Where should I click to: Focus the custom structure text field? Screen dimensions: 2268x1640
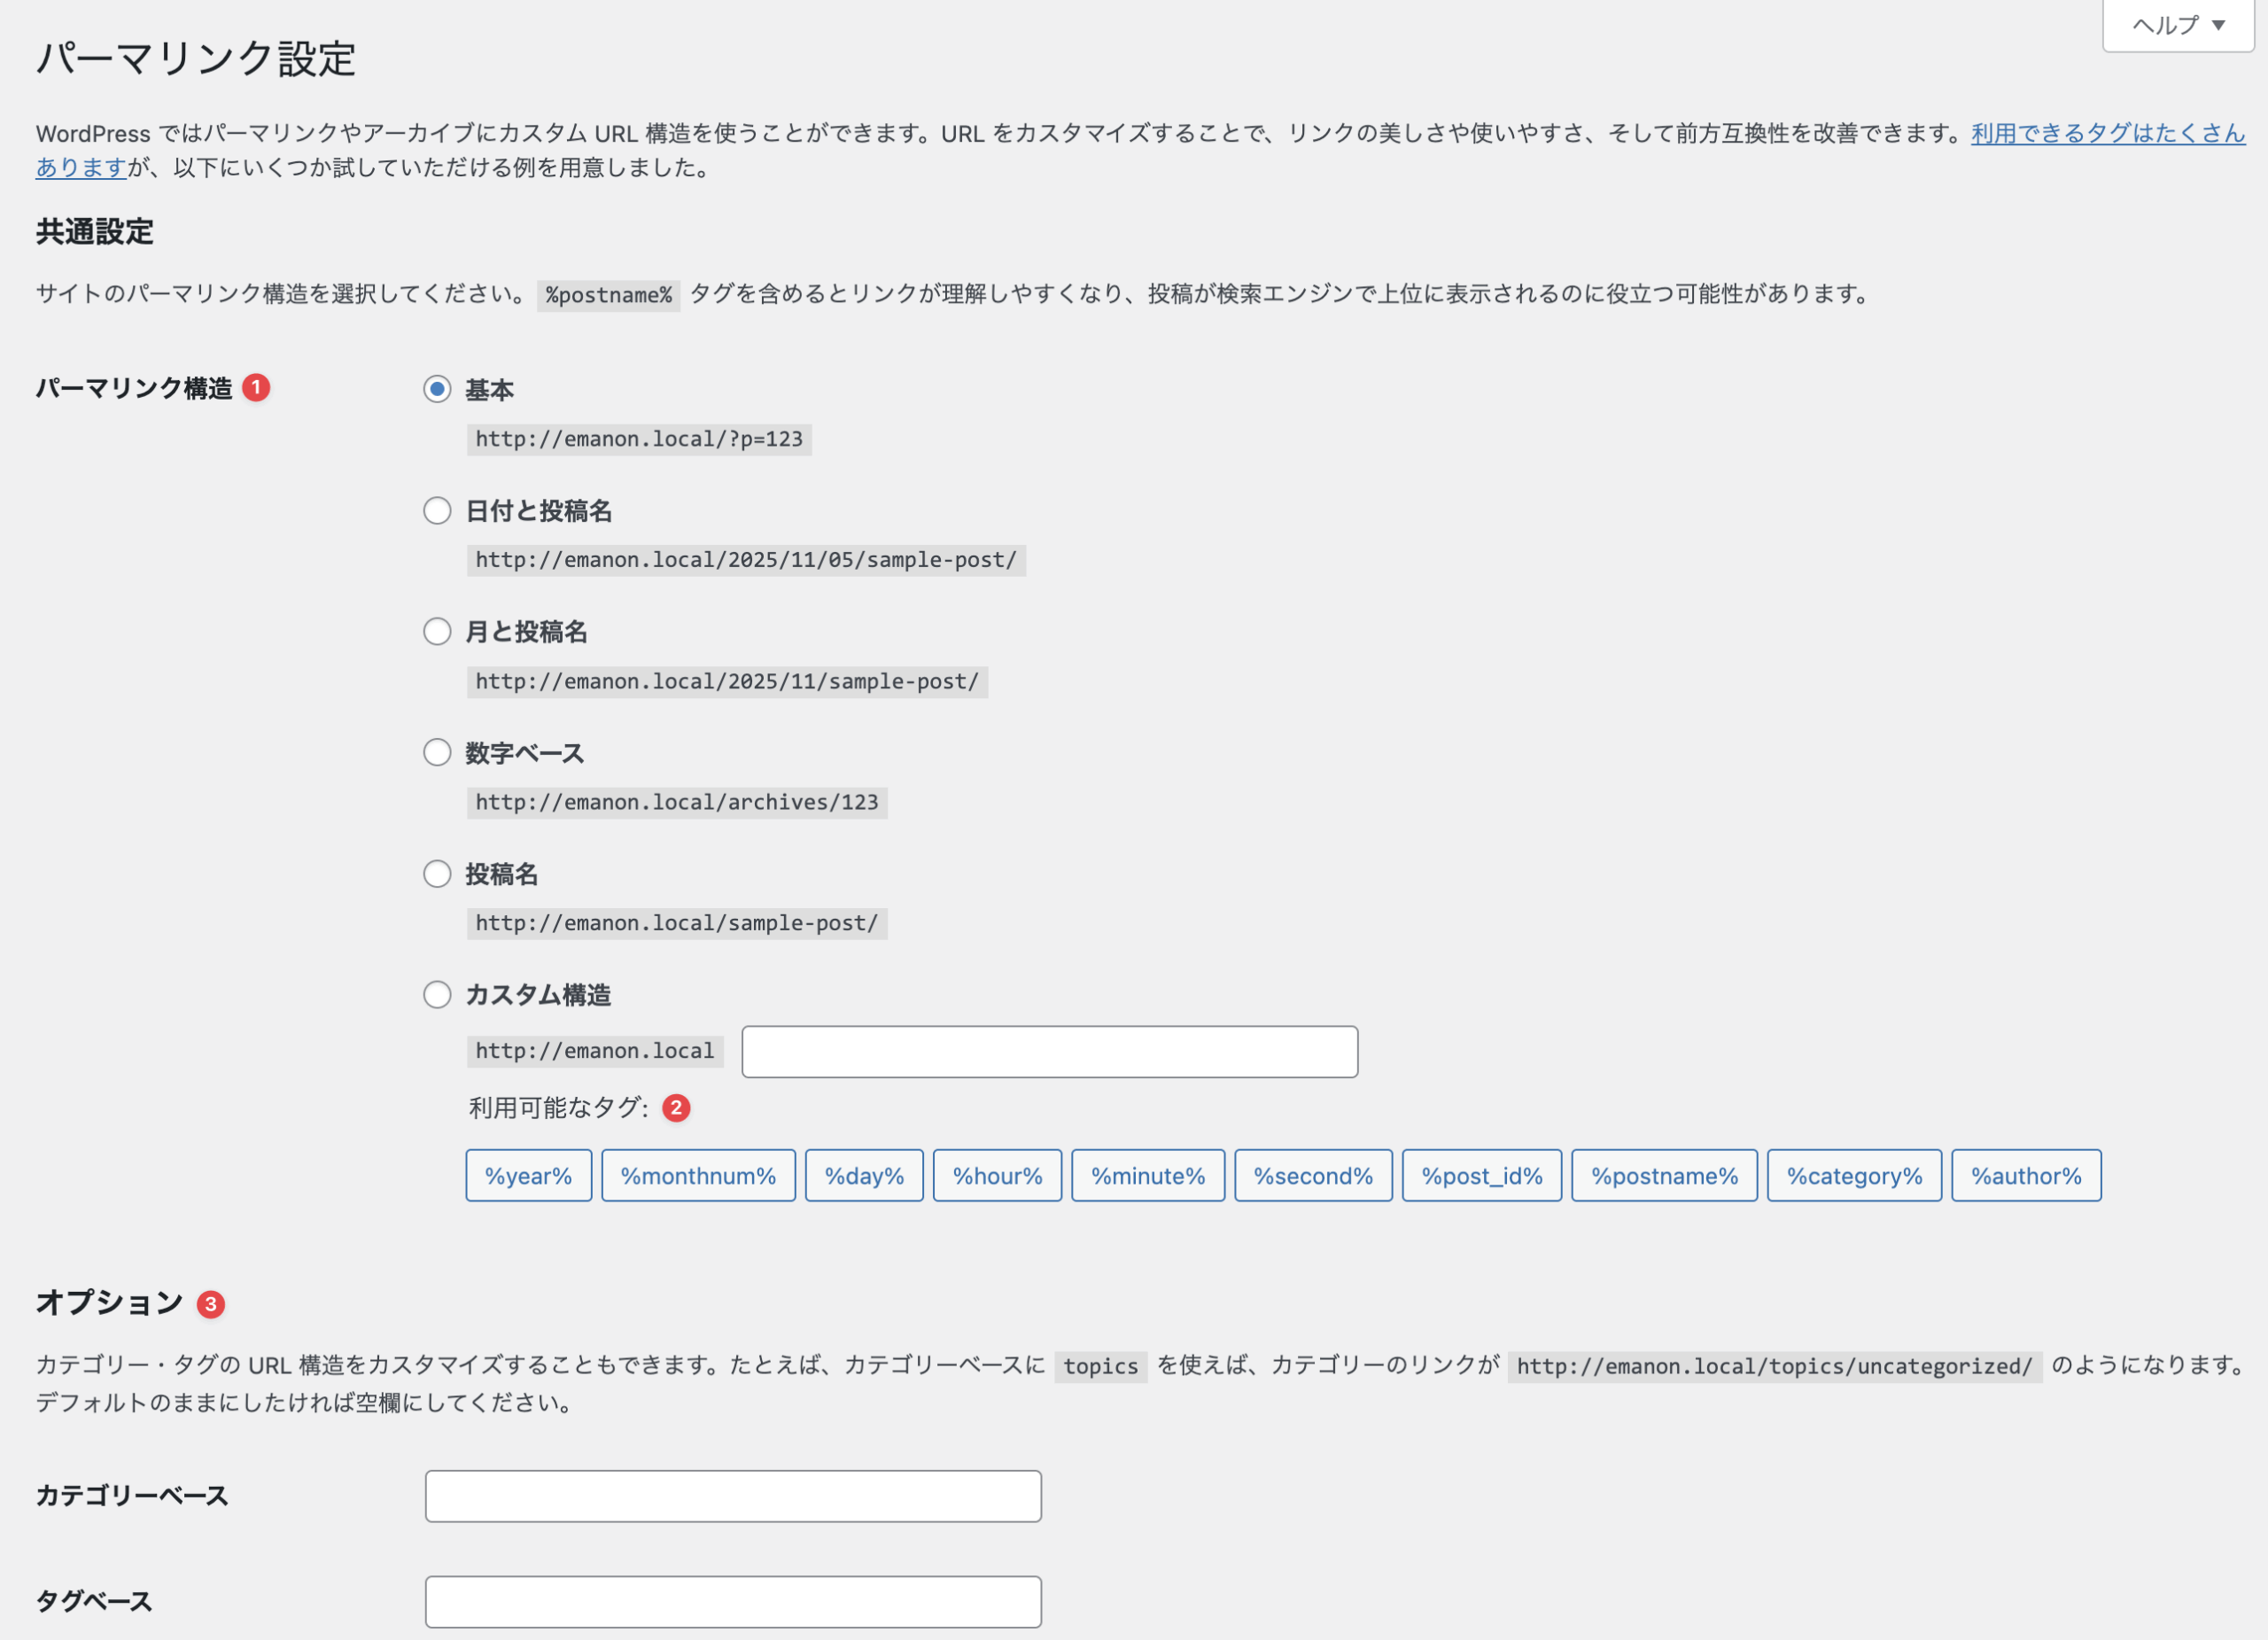[1049, 1052]
